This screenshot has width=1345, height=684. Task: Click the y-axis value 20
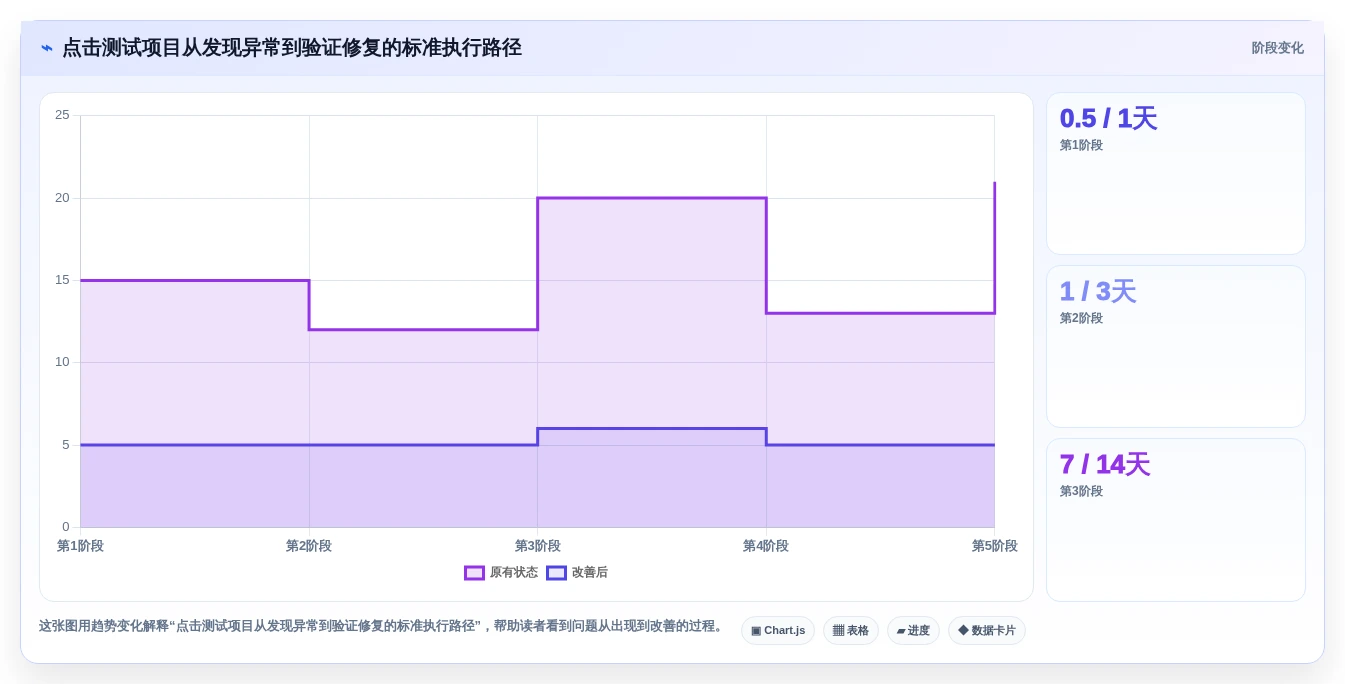62,198
